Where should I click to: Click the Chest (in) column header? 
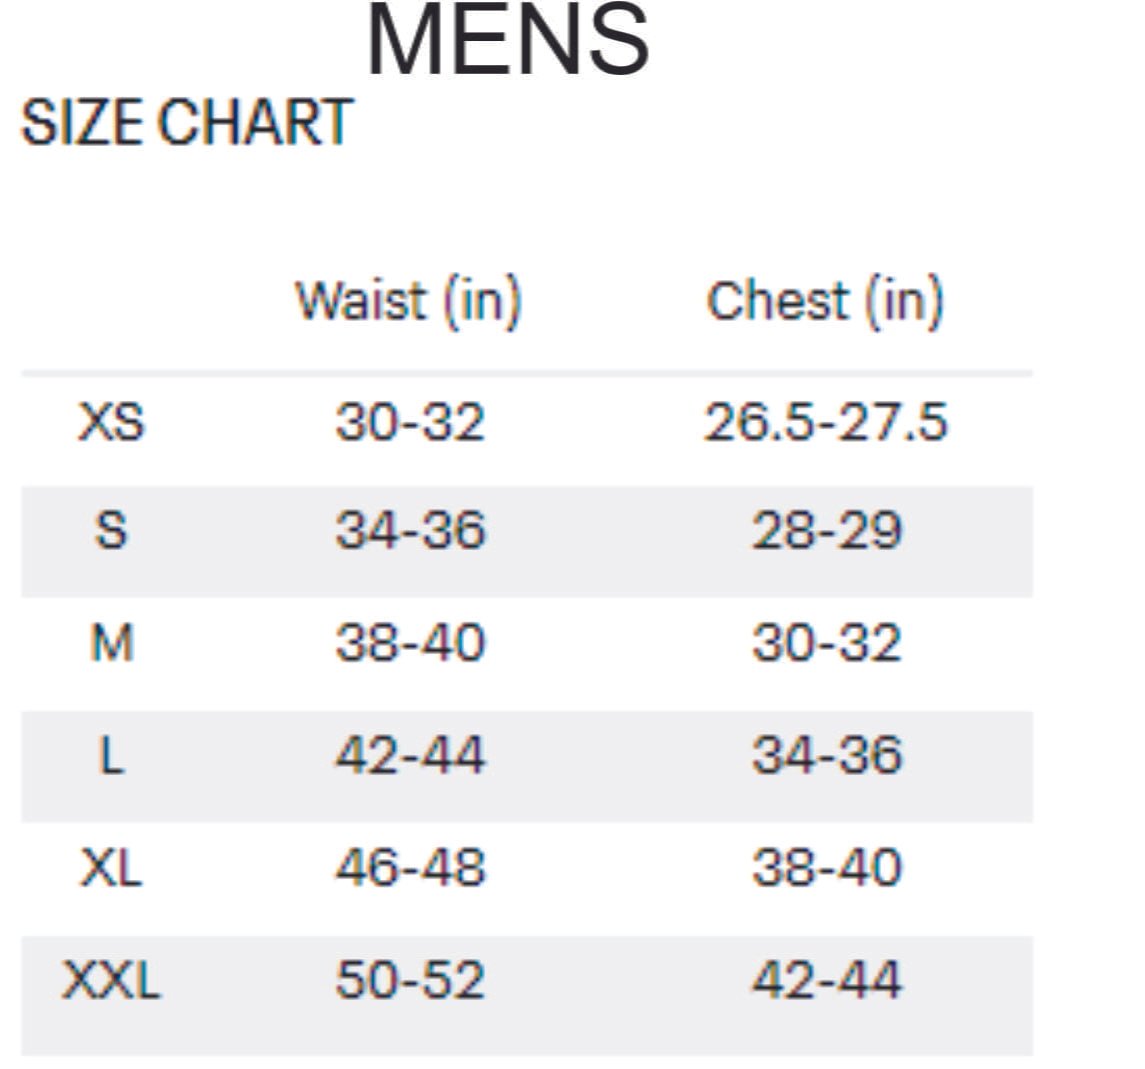point(824,300)
